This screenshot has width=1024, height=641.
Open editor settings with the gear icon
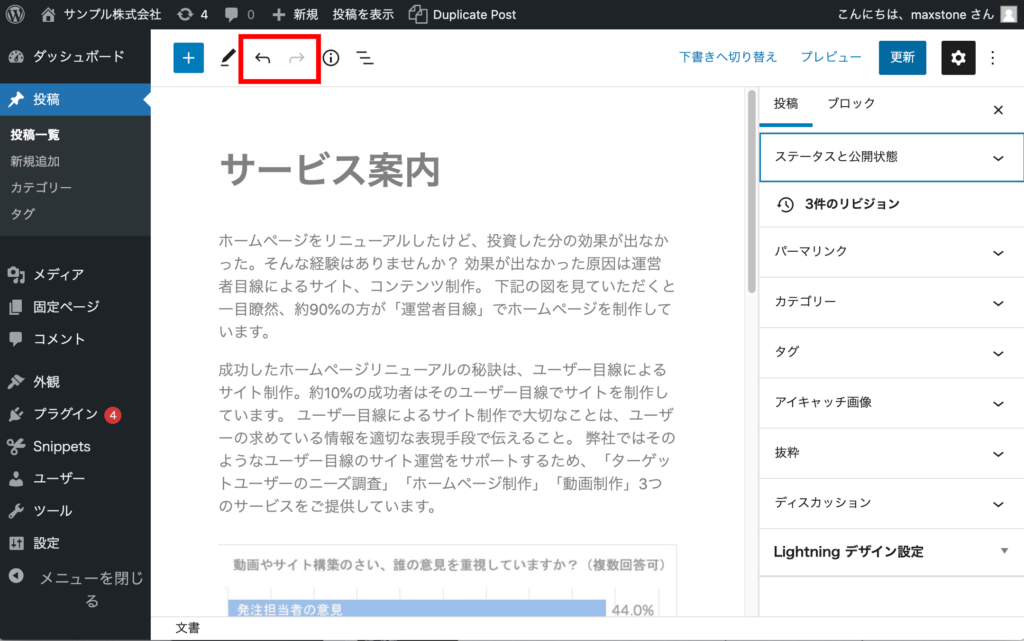coord(957,58)
